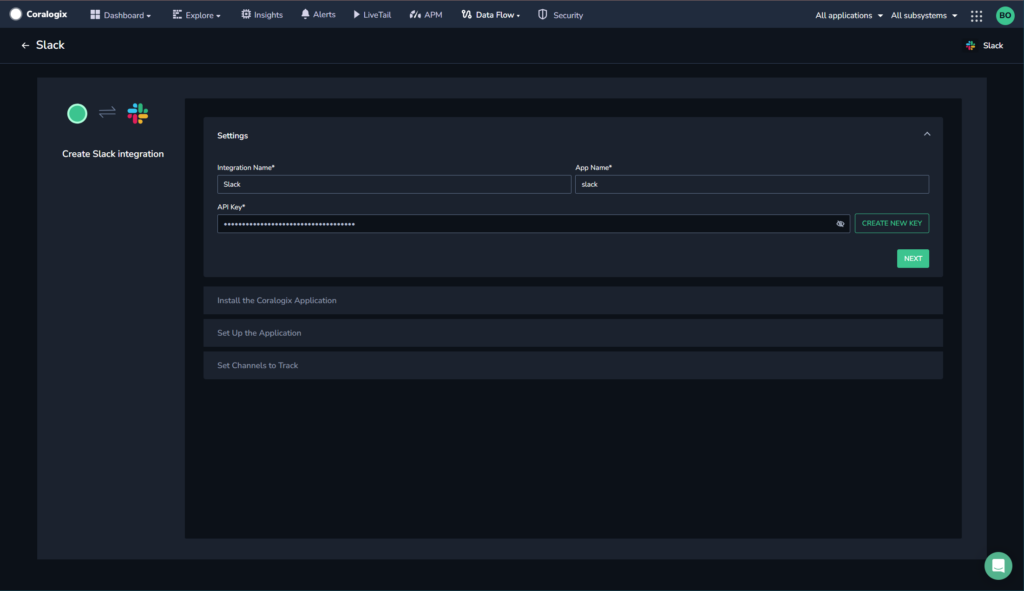Open the All subsystems filter dropdown
The image size is (1024, 591).
click(x=924, y=15)
